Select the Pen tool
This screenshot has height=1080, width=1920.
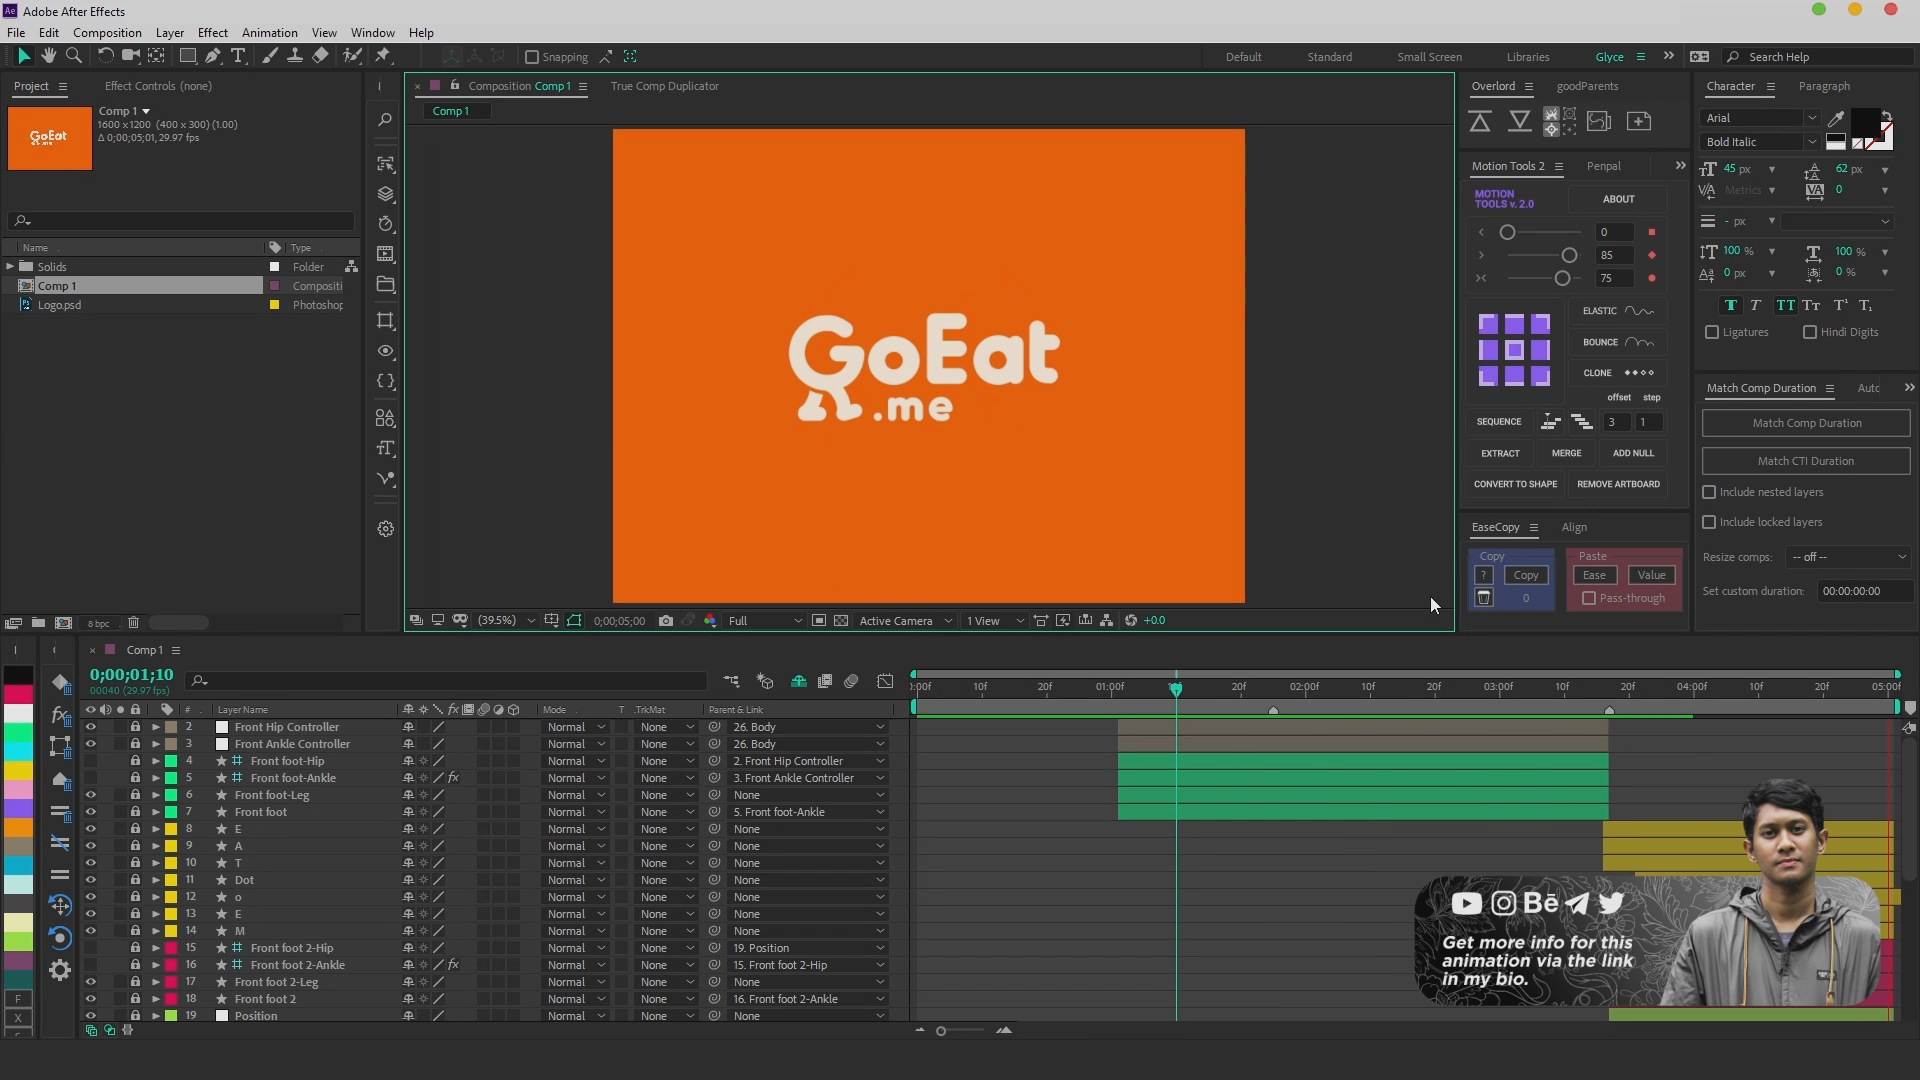(x=213, y=56)
